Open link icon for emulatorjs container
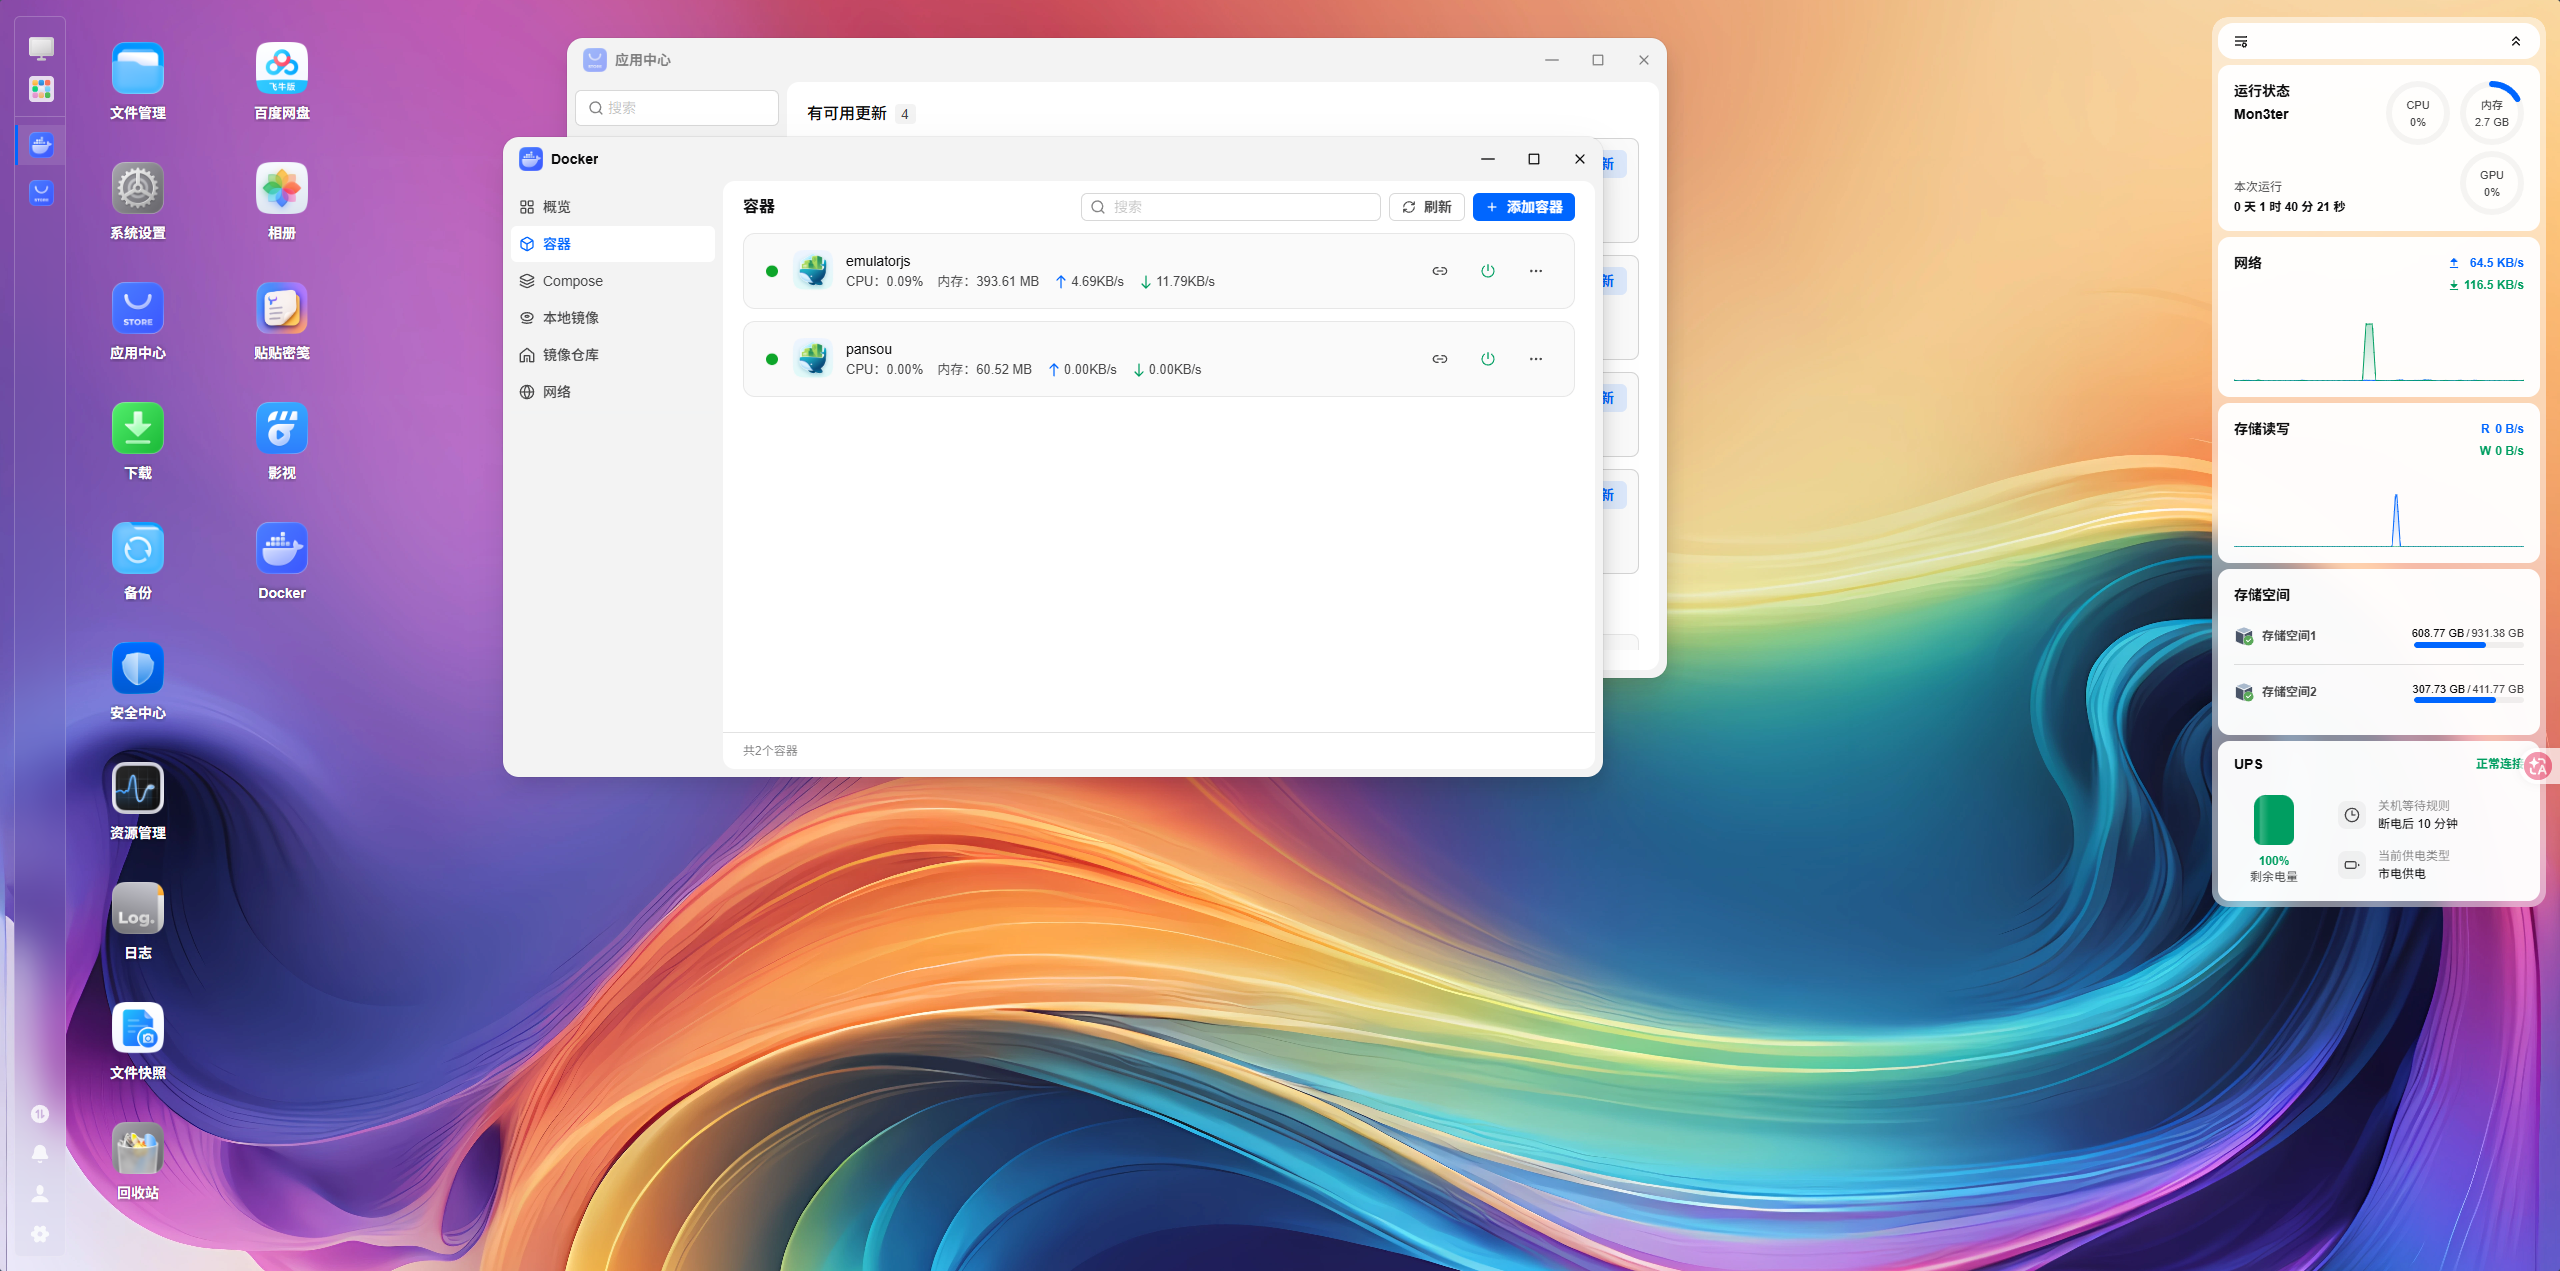The image size is (2560, 1271). coord(1439,271)
